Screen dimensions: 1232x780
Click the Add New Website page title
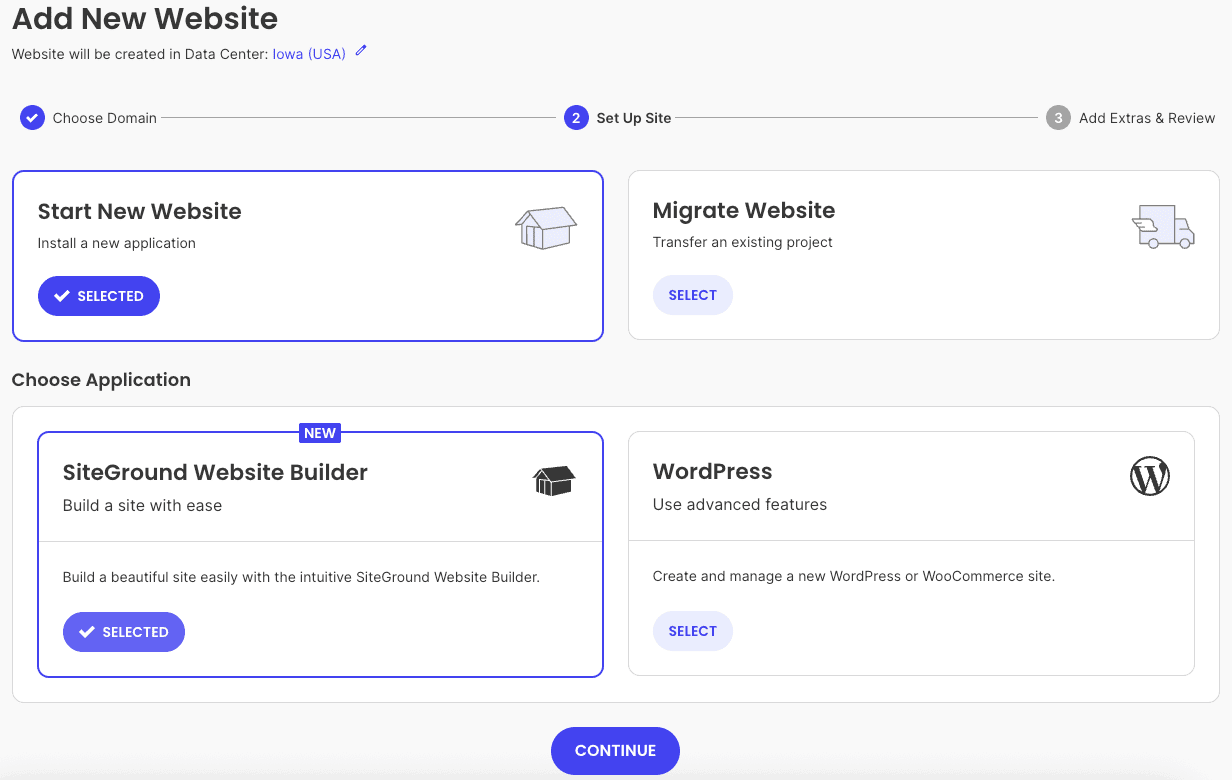point(145,18)
